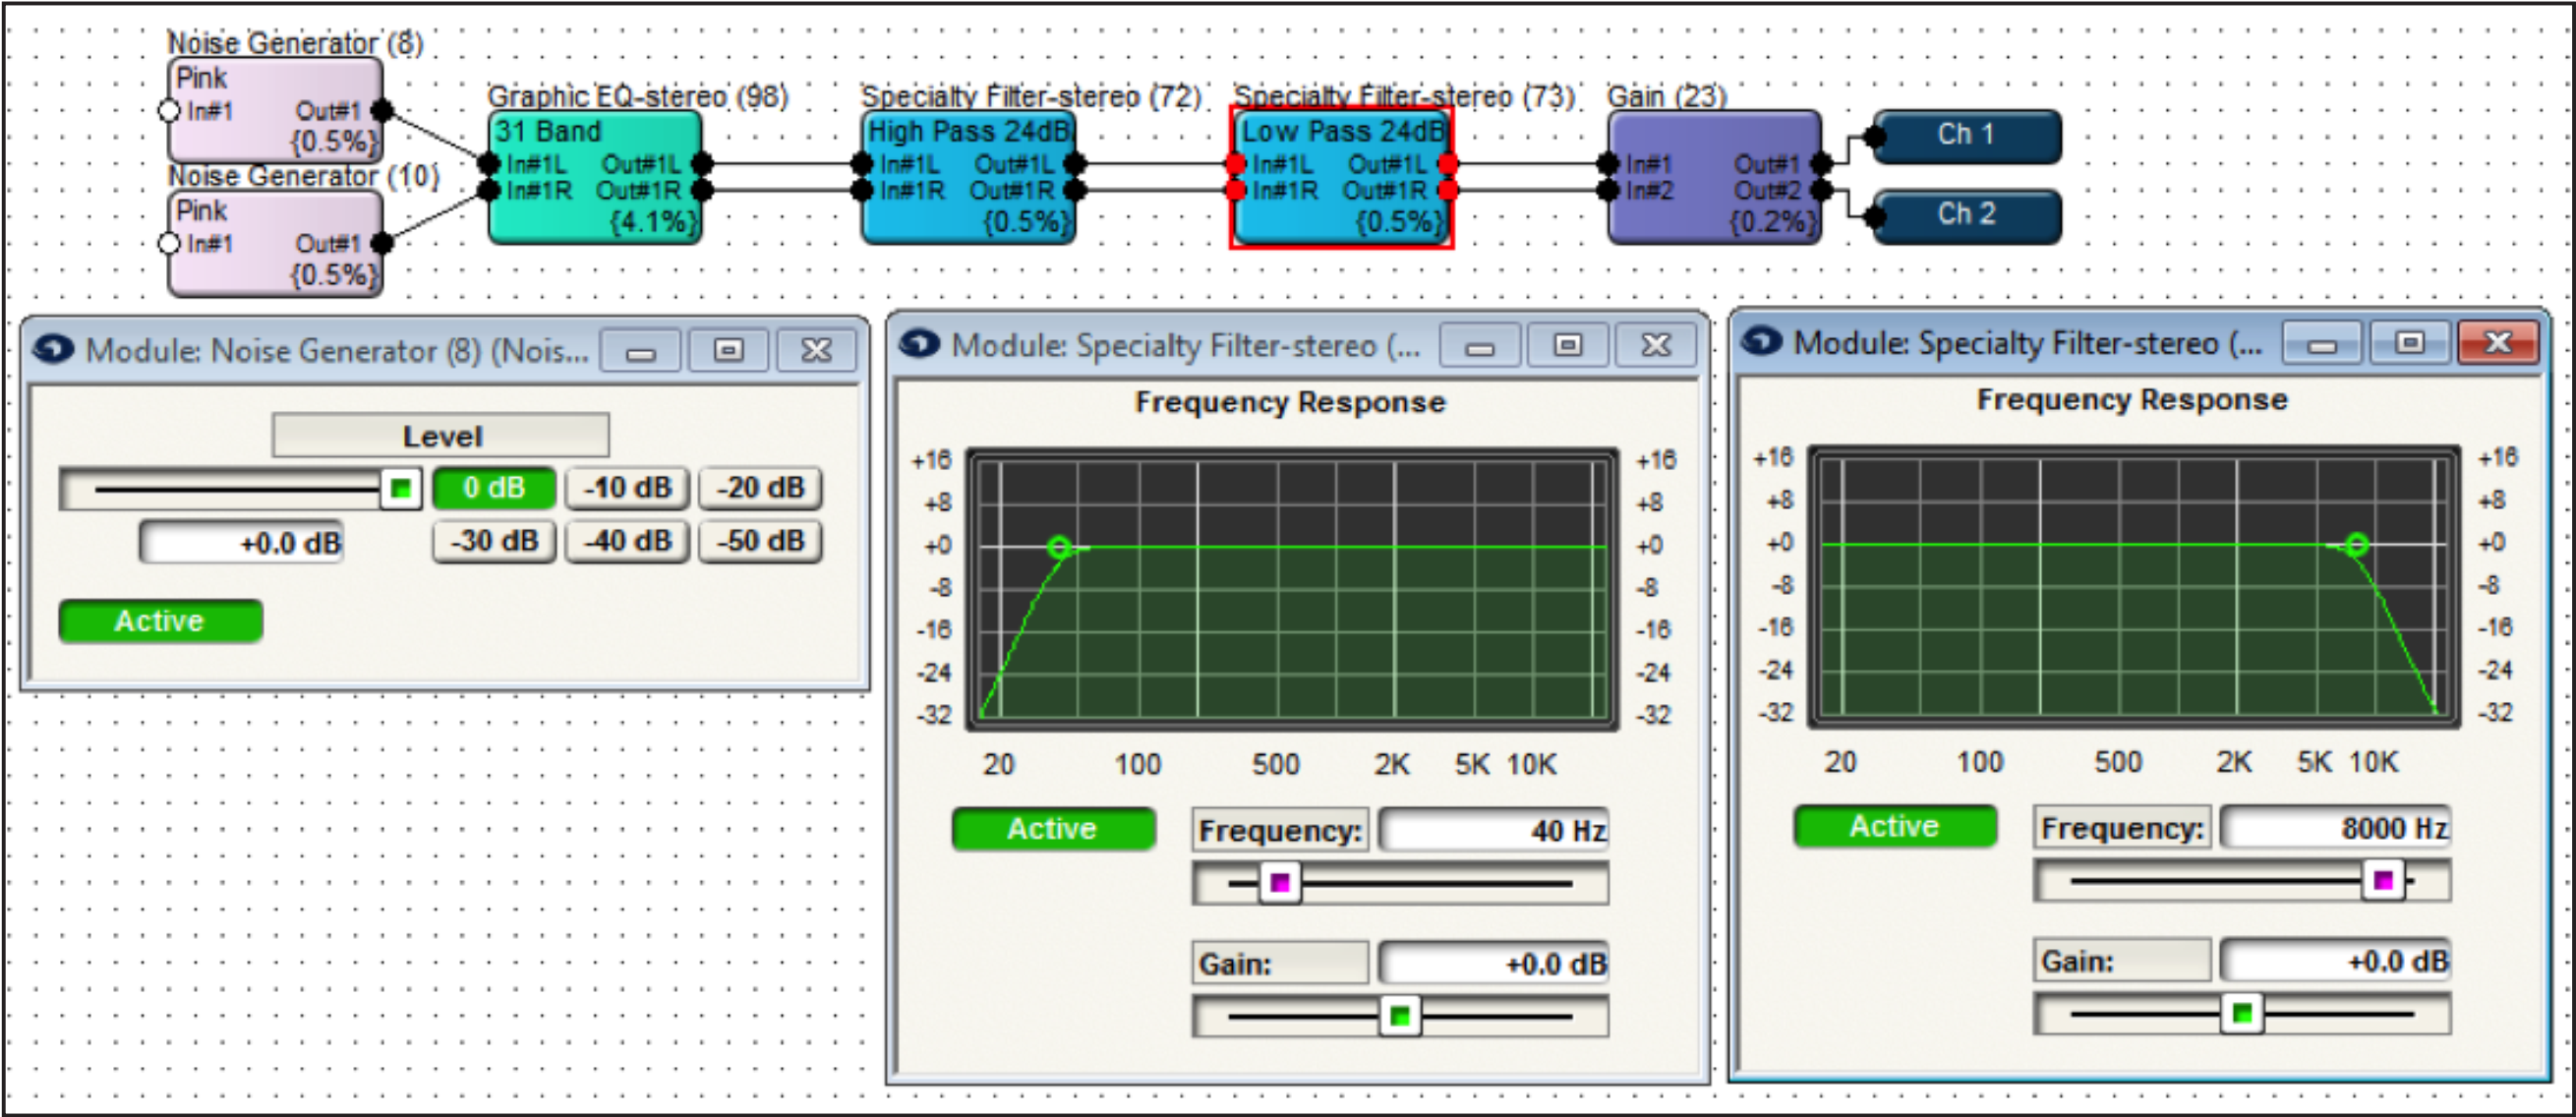The image size is (2576, 1117).
Task: Select the Gain (23) module block
Action: 1714,177
